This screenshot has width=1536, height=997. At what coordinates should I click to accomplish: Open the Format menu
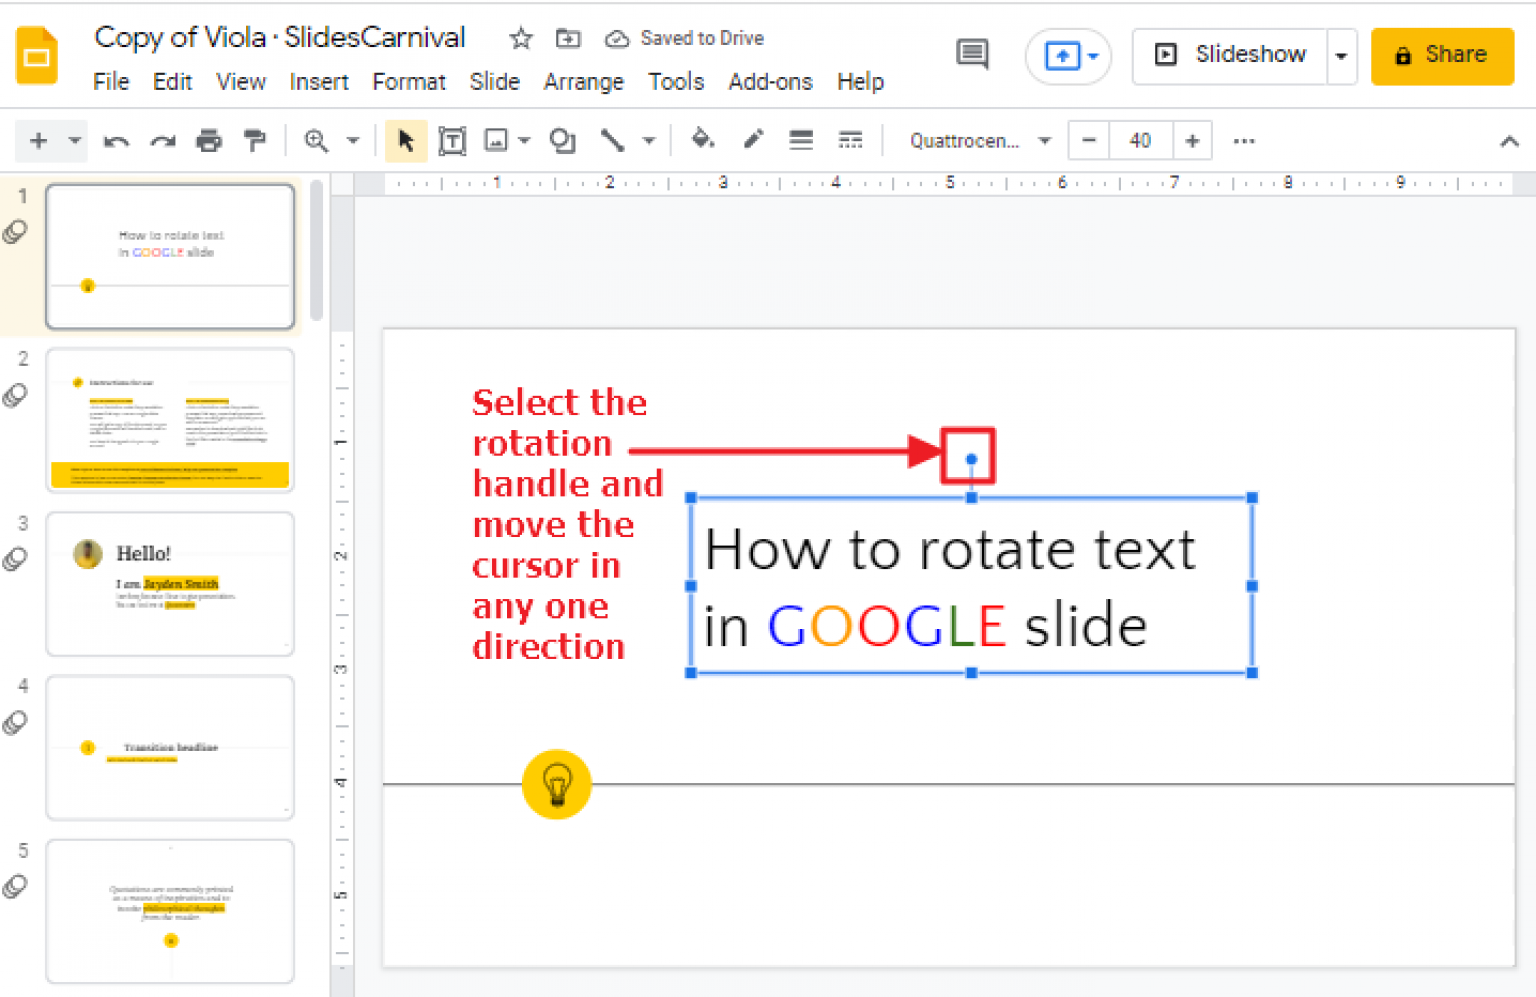coord(409,82)
